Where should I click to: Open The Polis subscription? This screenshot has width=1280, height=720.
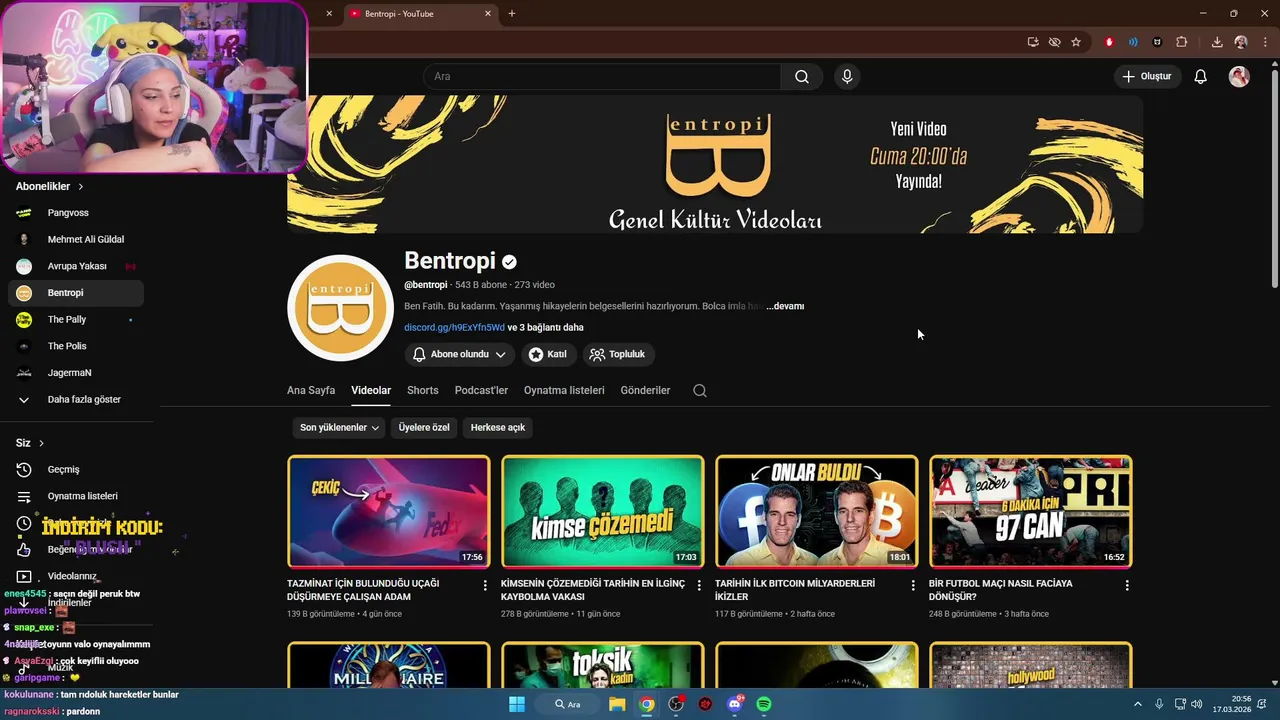coord(76,346)
